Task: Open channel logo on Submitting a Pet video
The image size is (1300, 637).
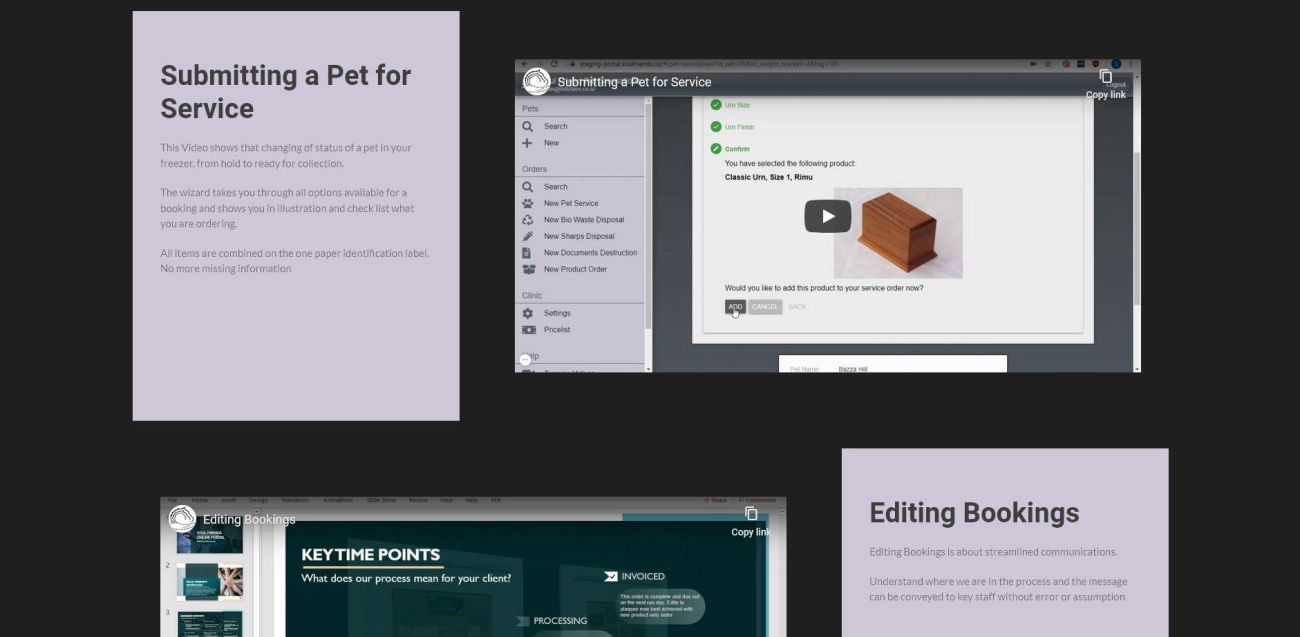Action: (537, 82)
